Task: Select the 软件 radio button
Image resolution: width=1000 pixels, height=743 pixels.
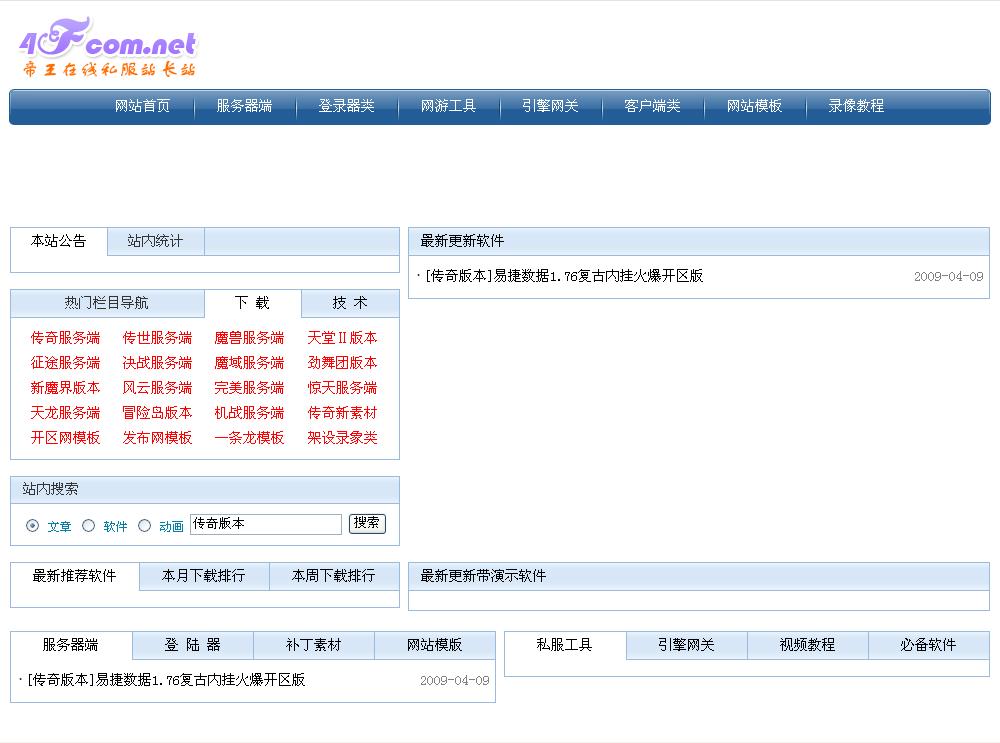Action: [x=89, y=525]
